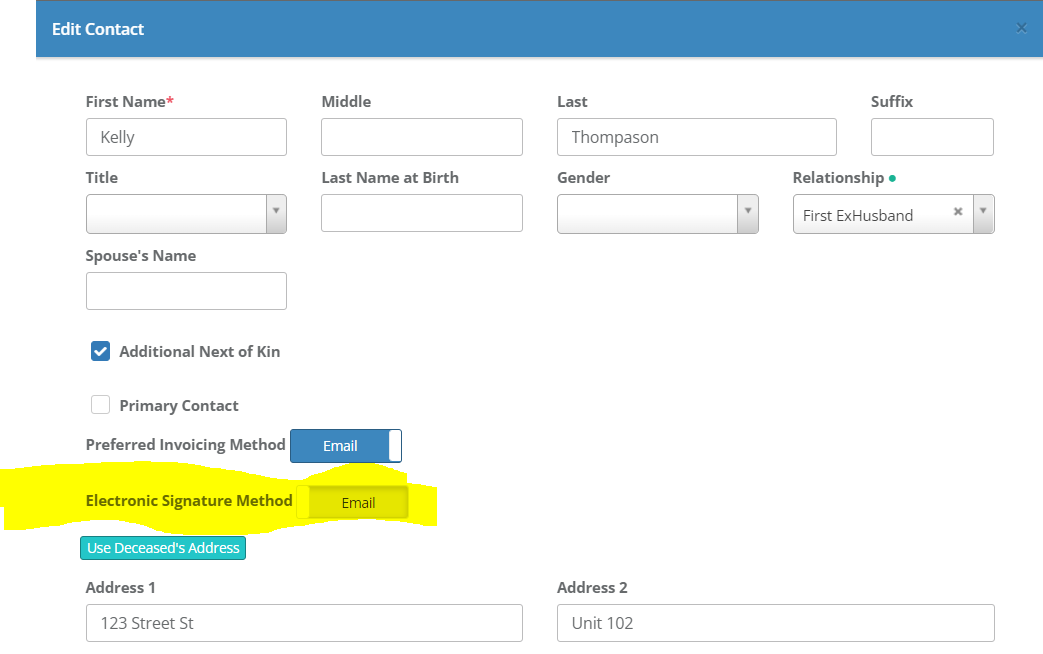Switch the Preferred Invoicing Method toggle off Email
The image size is (1043, 654).
coord(345,445)
